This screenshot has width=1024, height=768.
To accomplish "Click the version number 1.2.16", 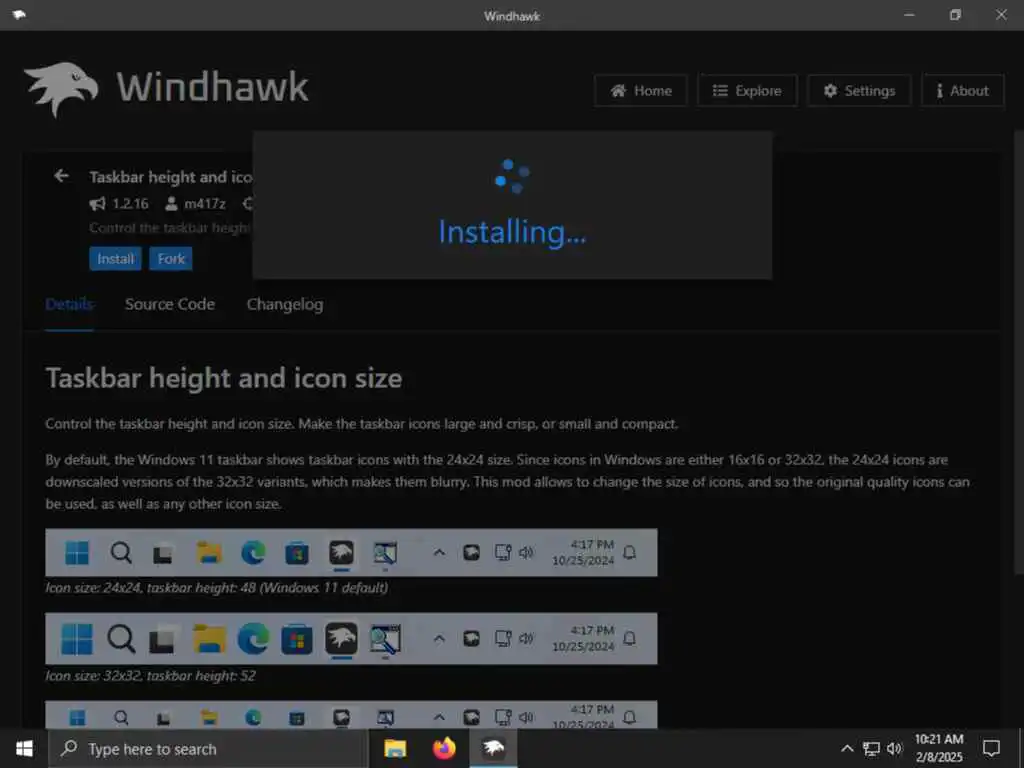I will (131, 204).
